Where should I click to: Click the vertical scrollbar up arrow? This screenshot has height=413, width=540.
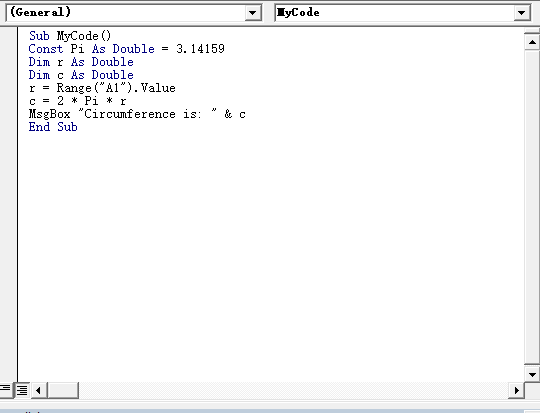[x=532, y=42]
